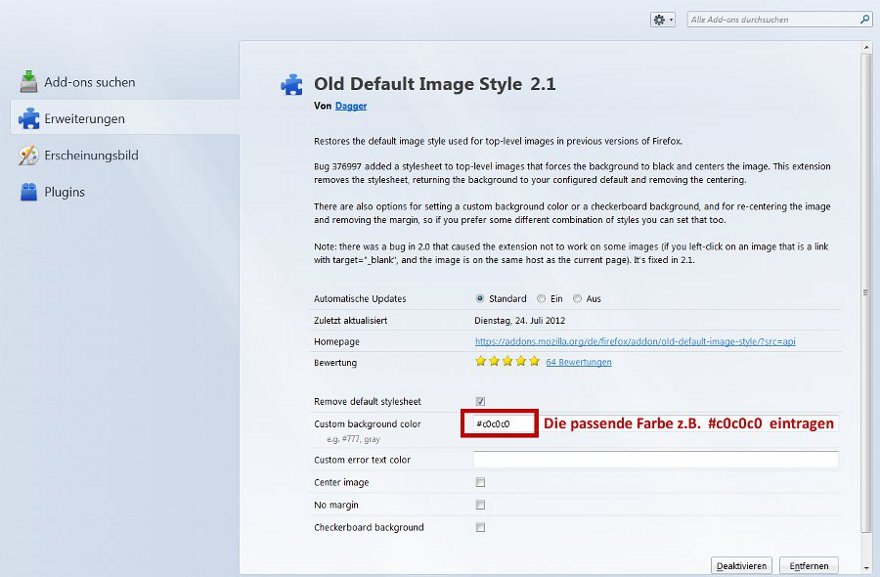
Task: Open the addons.mozilla.org homepage link
Action: (x=635, y=341)
